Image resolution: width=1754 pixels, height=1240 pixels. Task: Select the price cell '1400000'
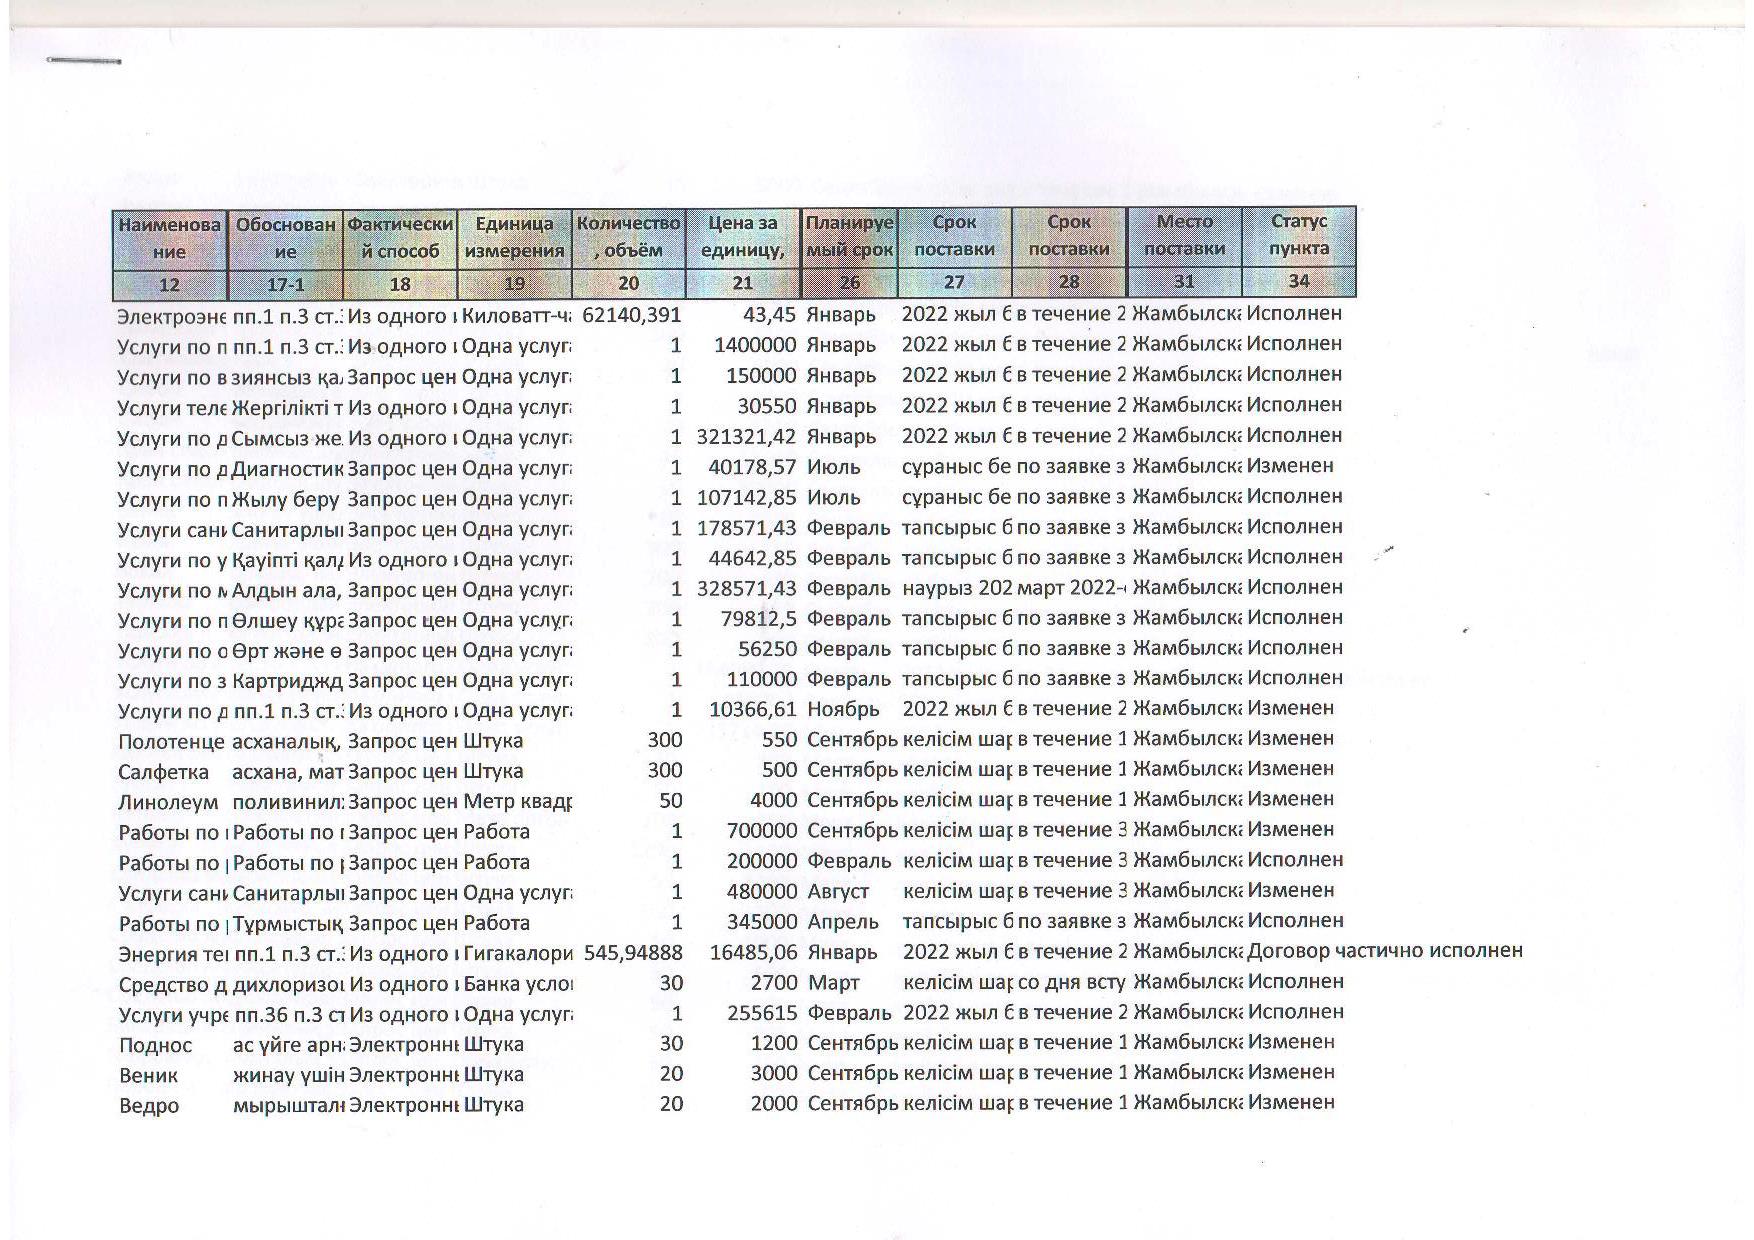point(755,346)
